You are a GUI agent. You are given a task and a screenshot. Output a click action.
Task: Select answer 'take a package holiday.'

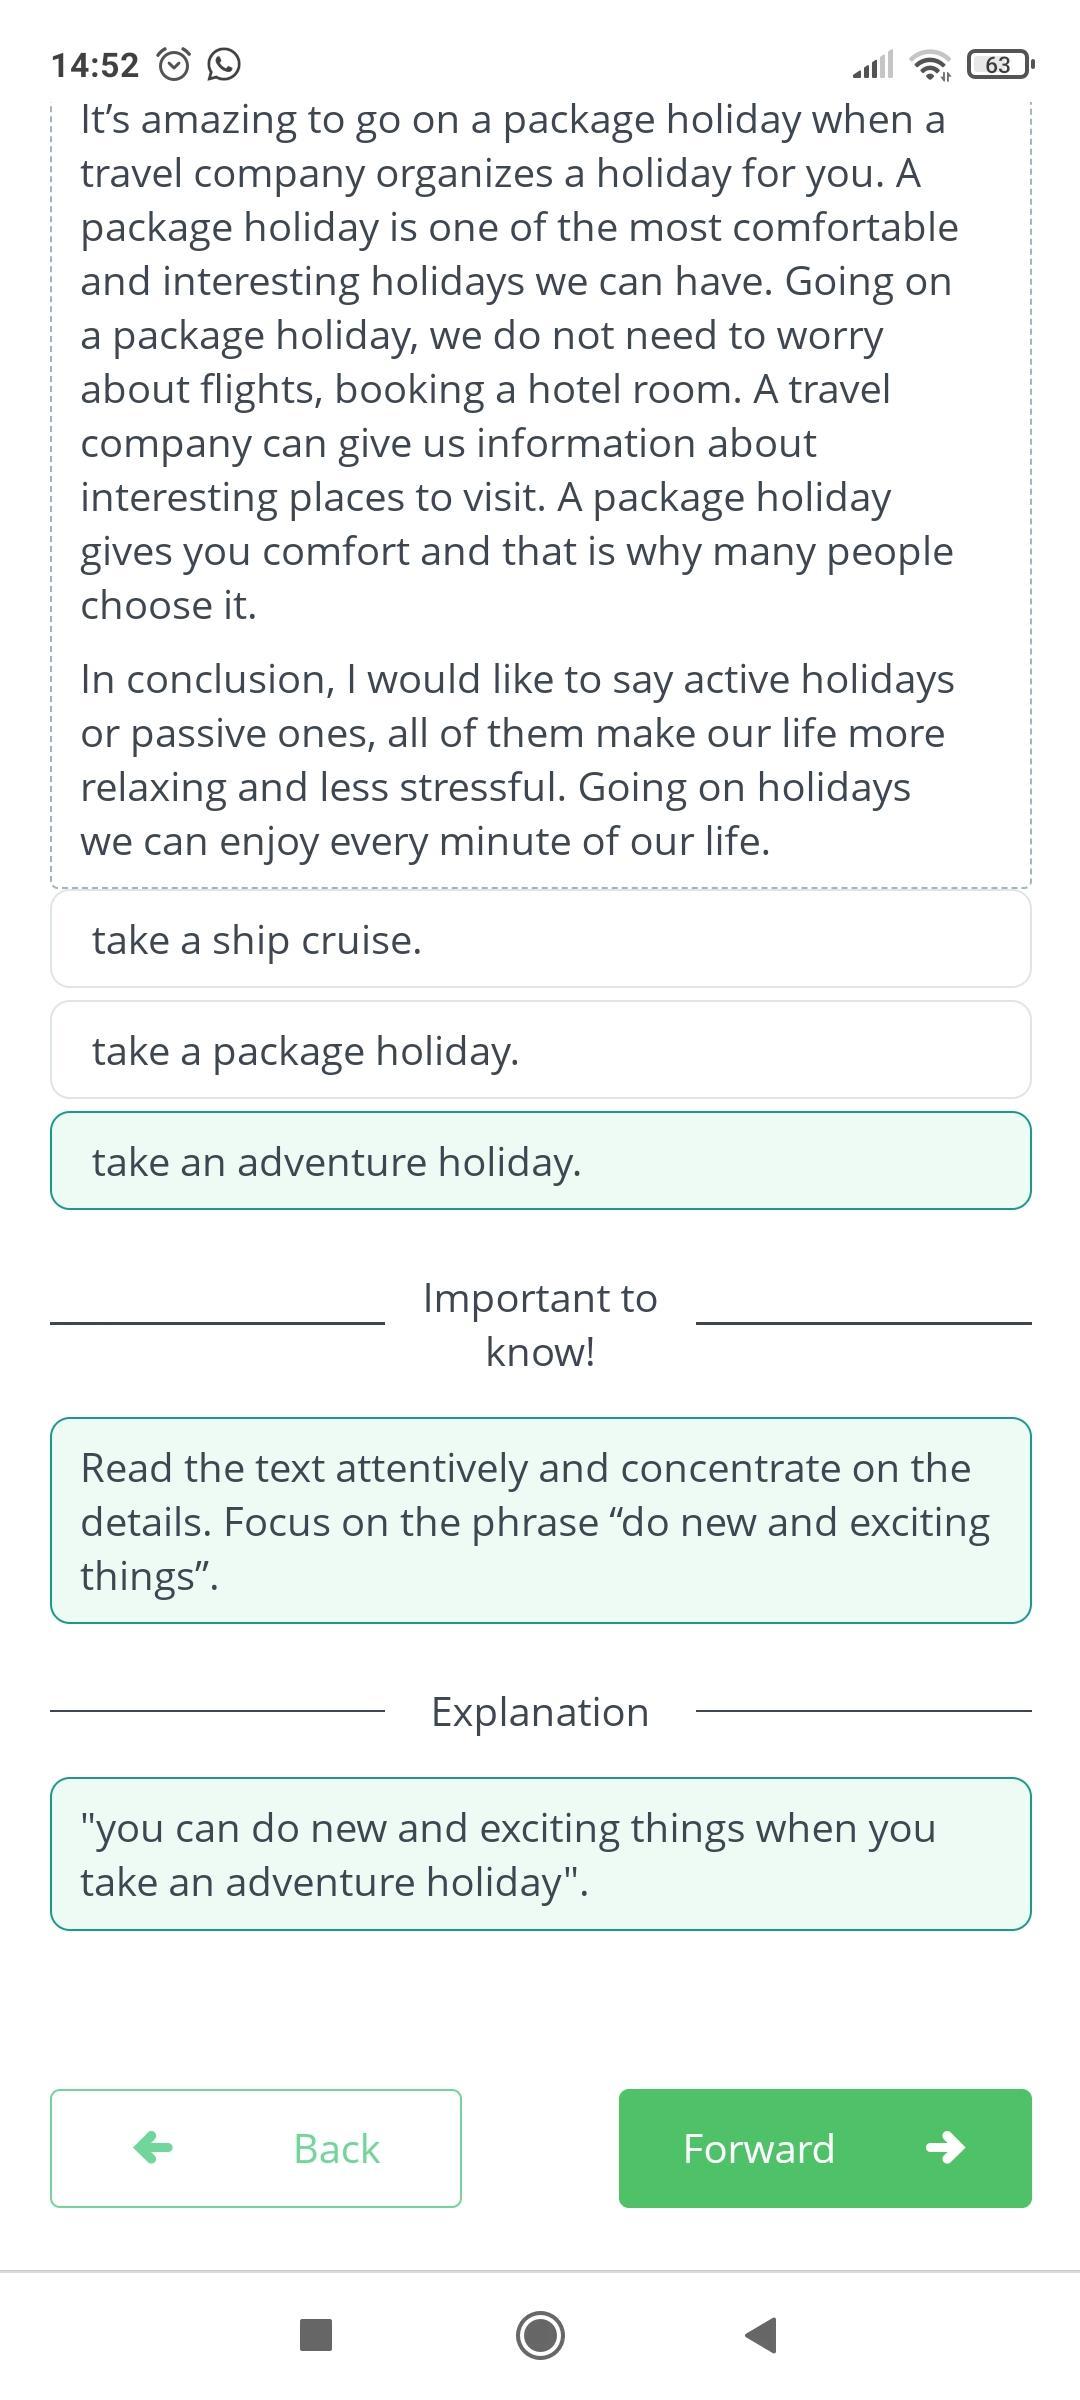click(541, 1050)
